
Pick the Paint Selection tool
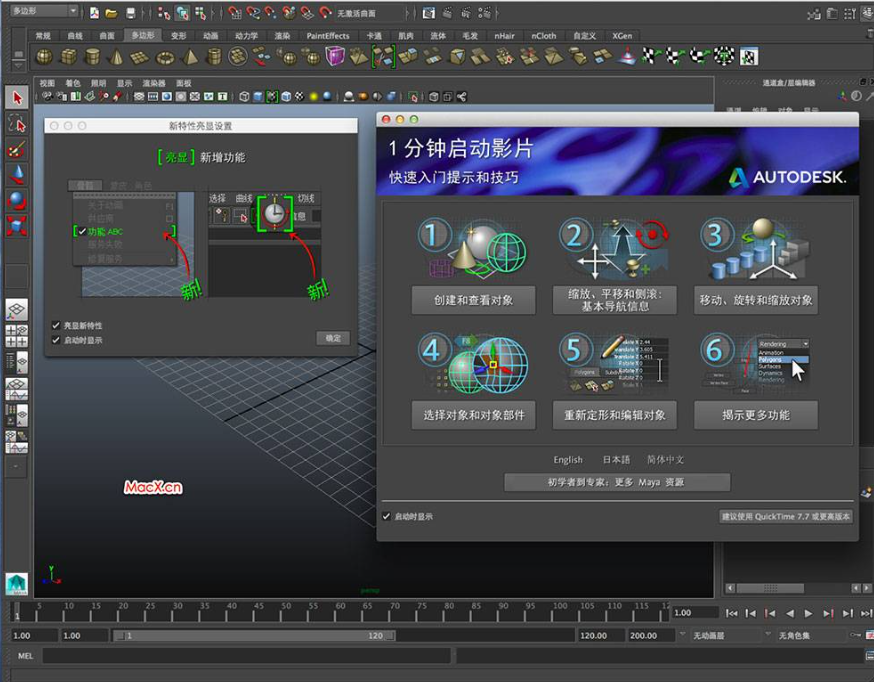click(x=17, y=150)
